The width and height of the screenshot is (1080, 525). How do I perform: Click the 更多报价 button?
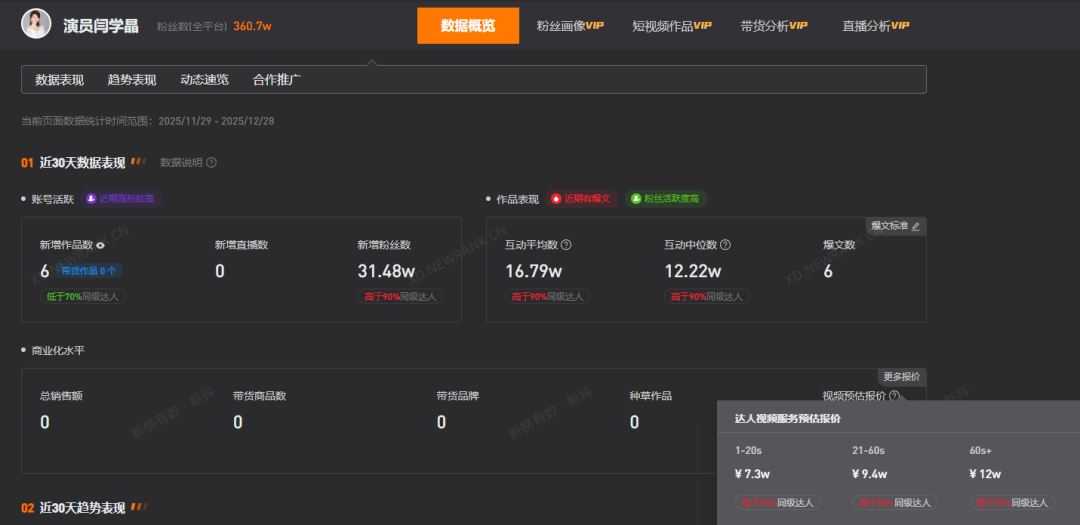tap(901, 377)
